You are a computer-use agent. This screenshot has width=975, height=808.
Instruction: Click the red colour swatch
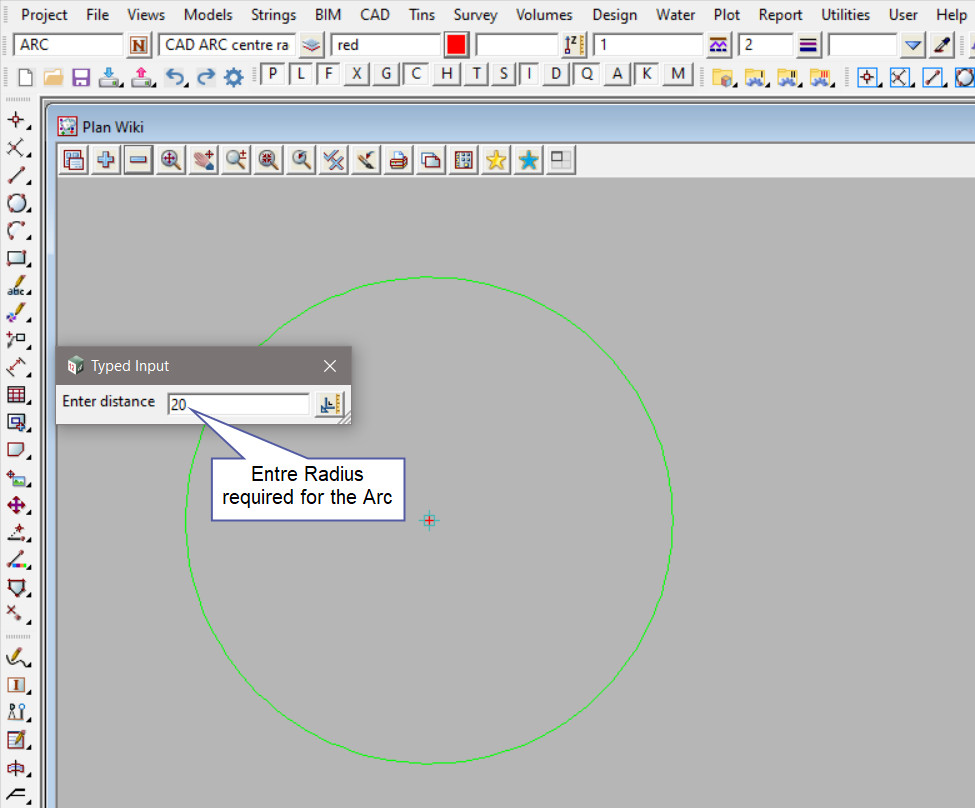coord(457,45)
